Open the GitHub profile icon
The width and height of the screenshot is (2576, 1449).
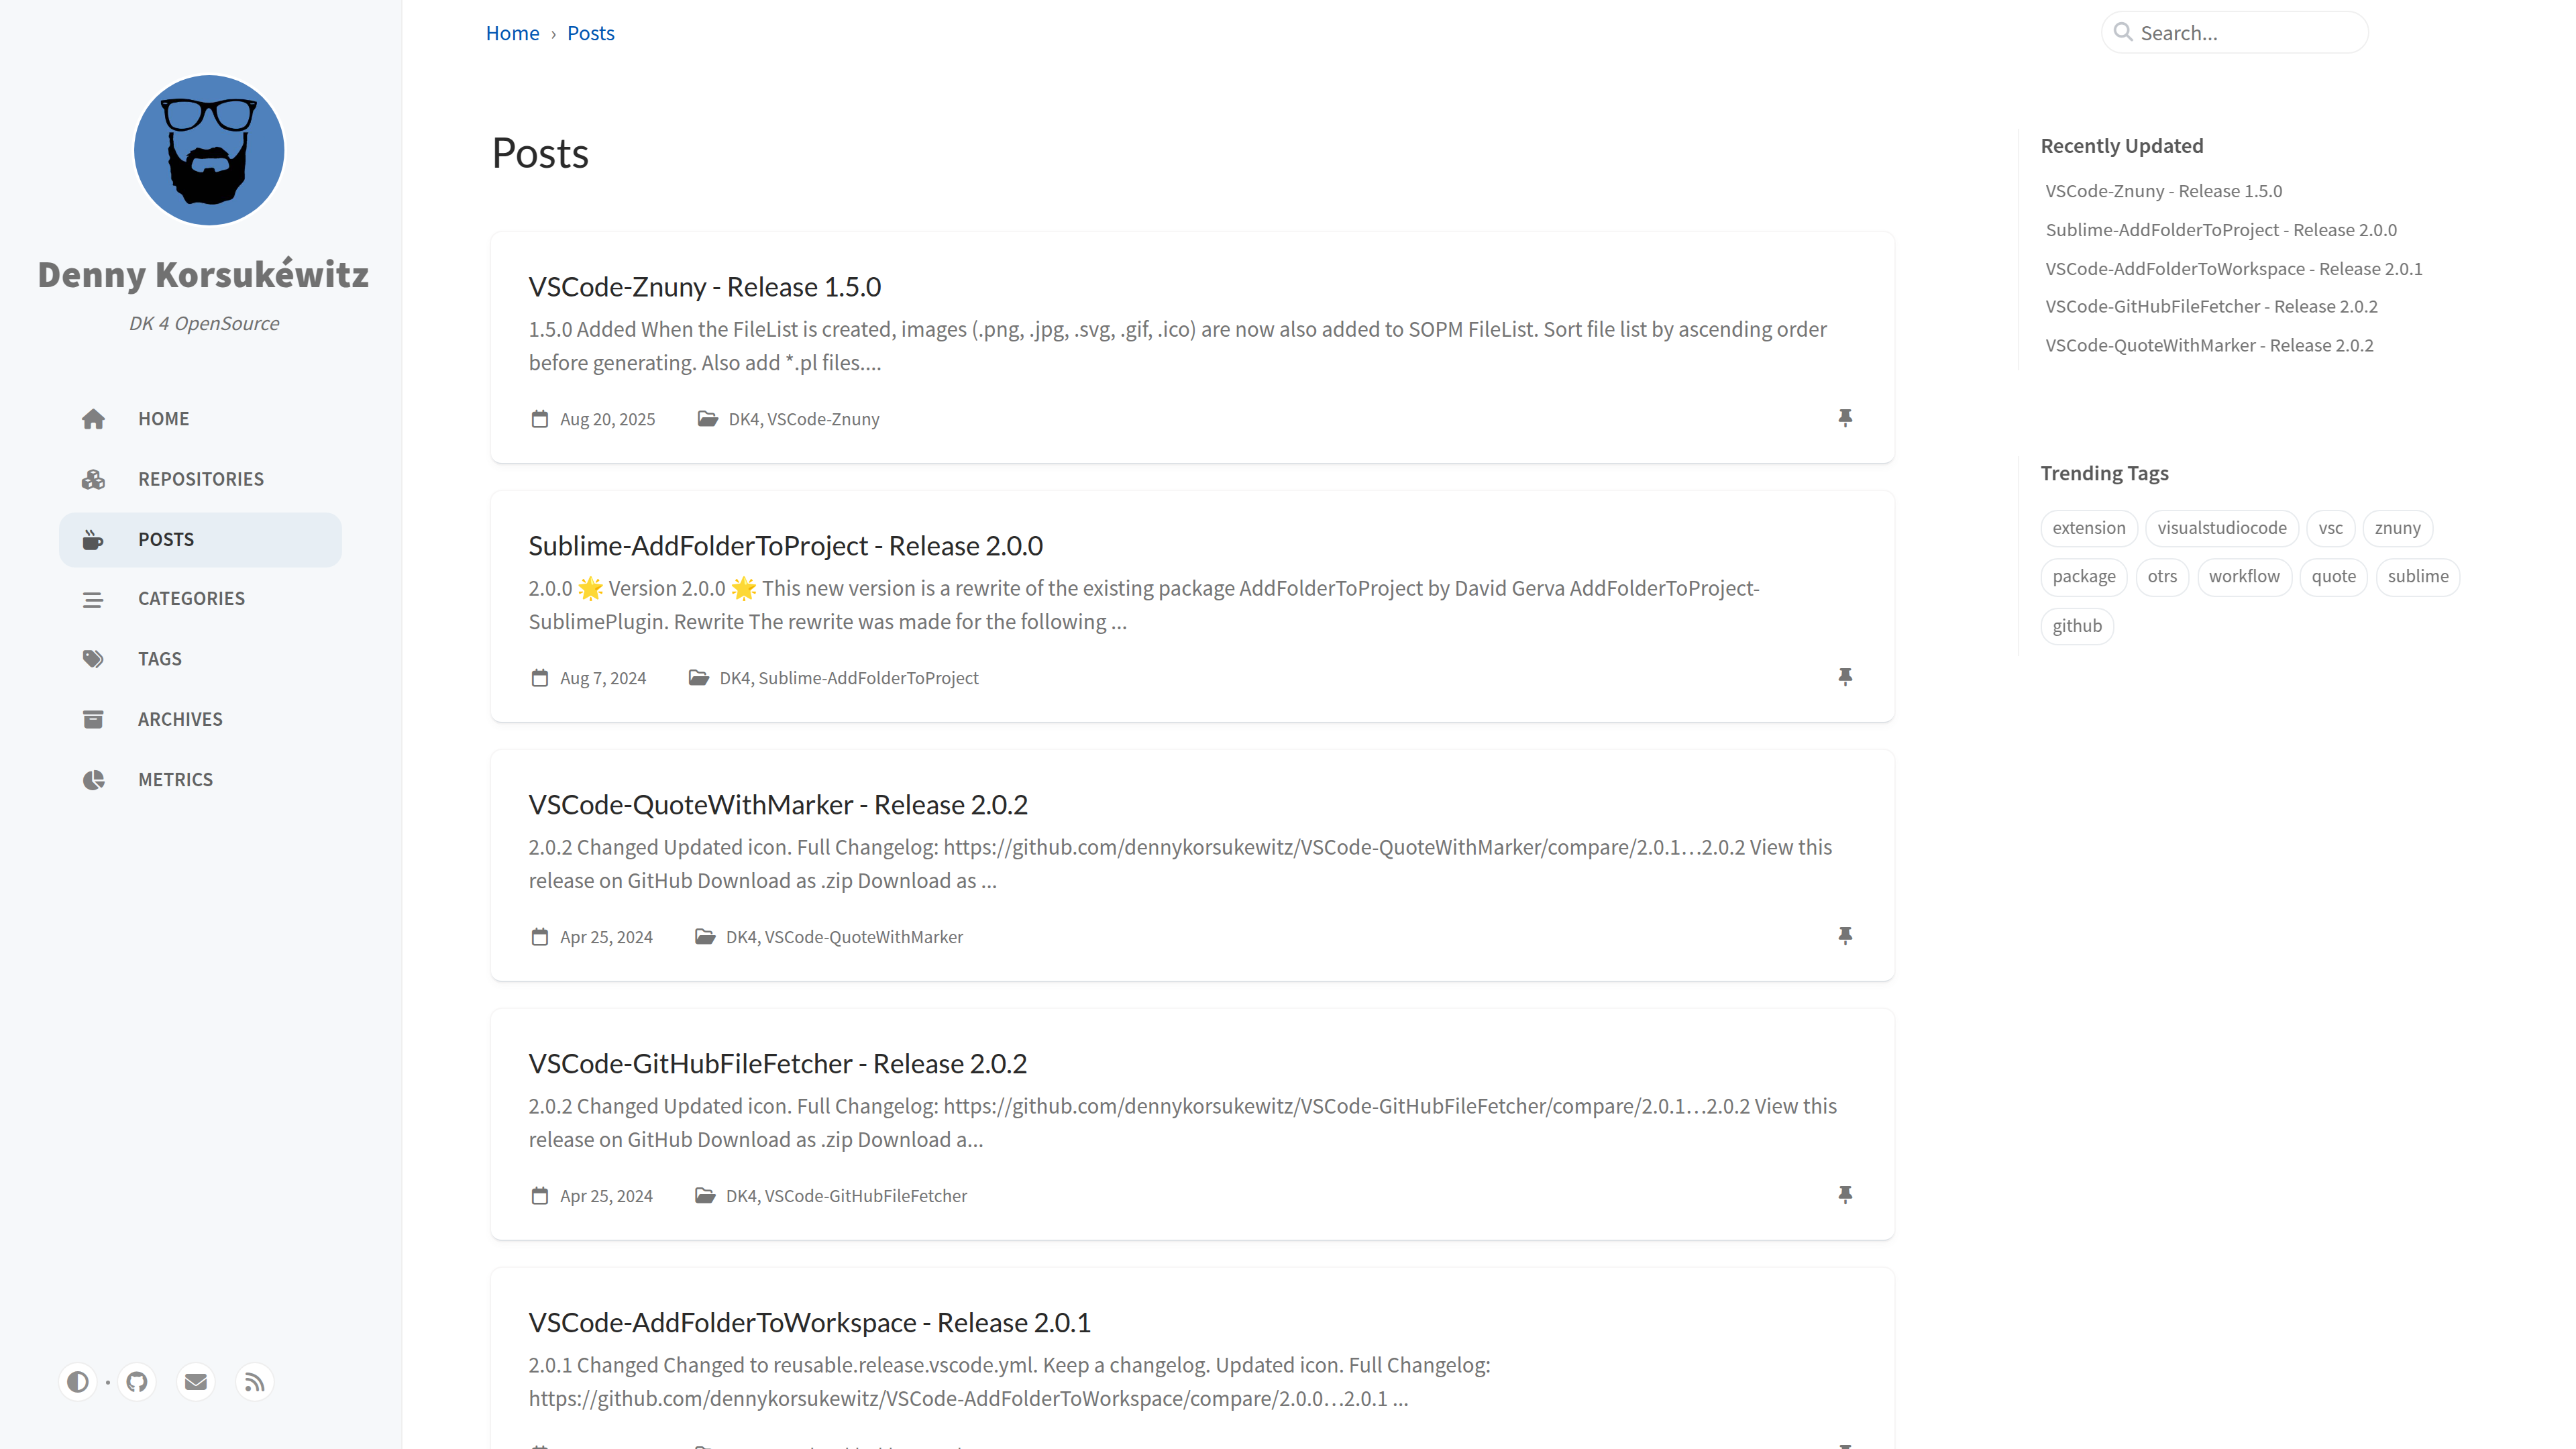point(137,1382)
